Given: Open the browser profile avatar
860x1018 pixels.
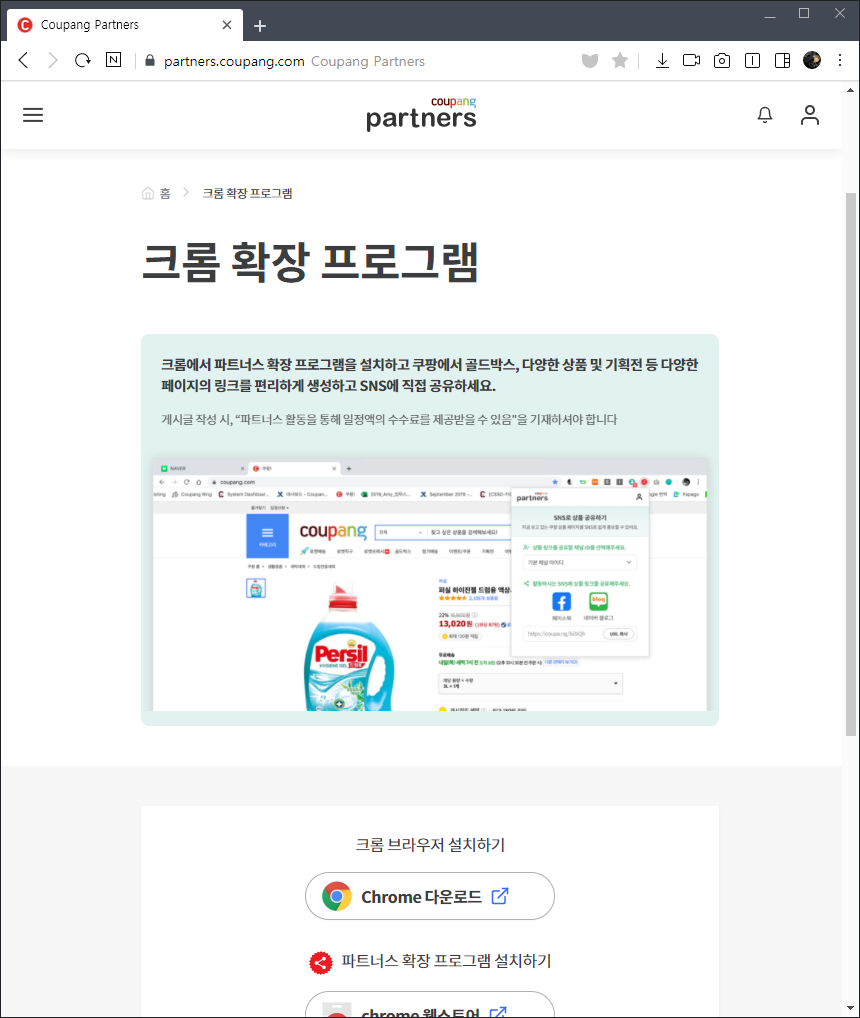Looking at the screenshot, I should point(812,60).
